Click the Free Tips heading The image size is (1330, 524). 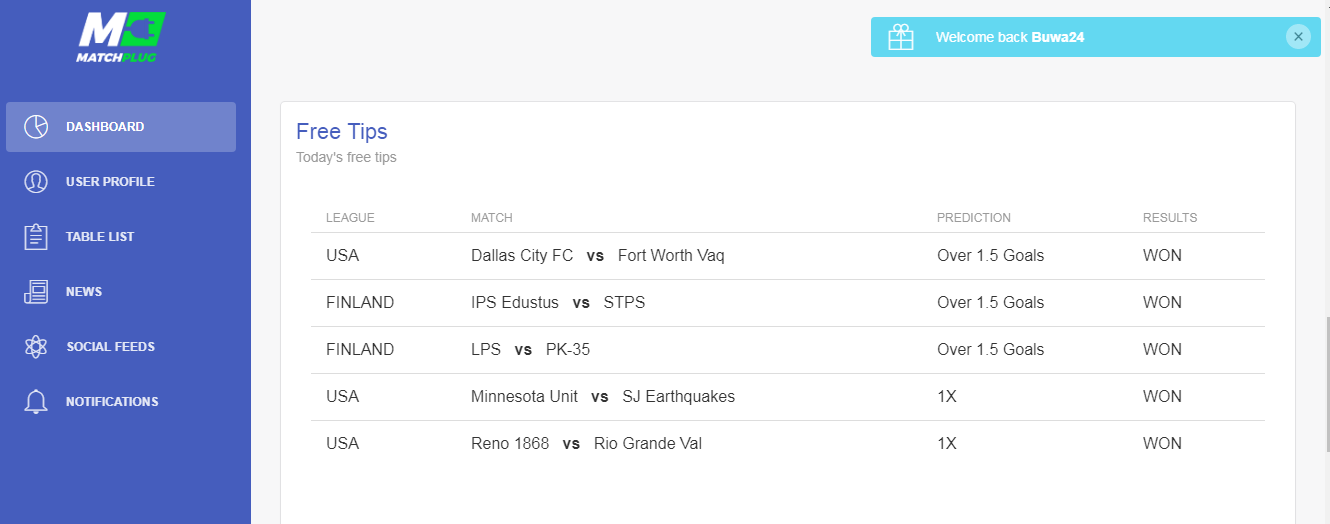point(342,131)
